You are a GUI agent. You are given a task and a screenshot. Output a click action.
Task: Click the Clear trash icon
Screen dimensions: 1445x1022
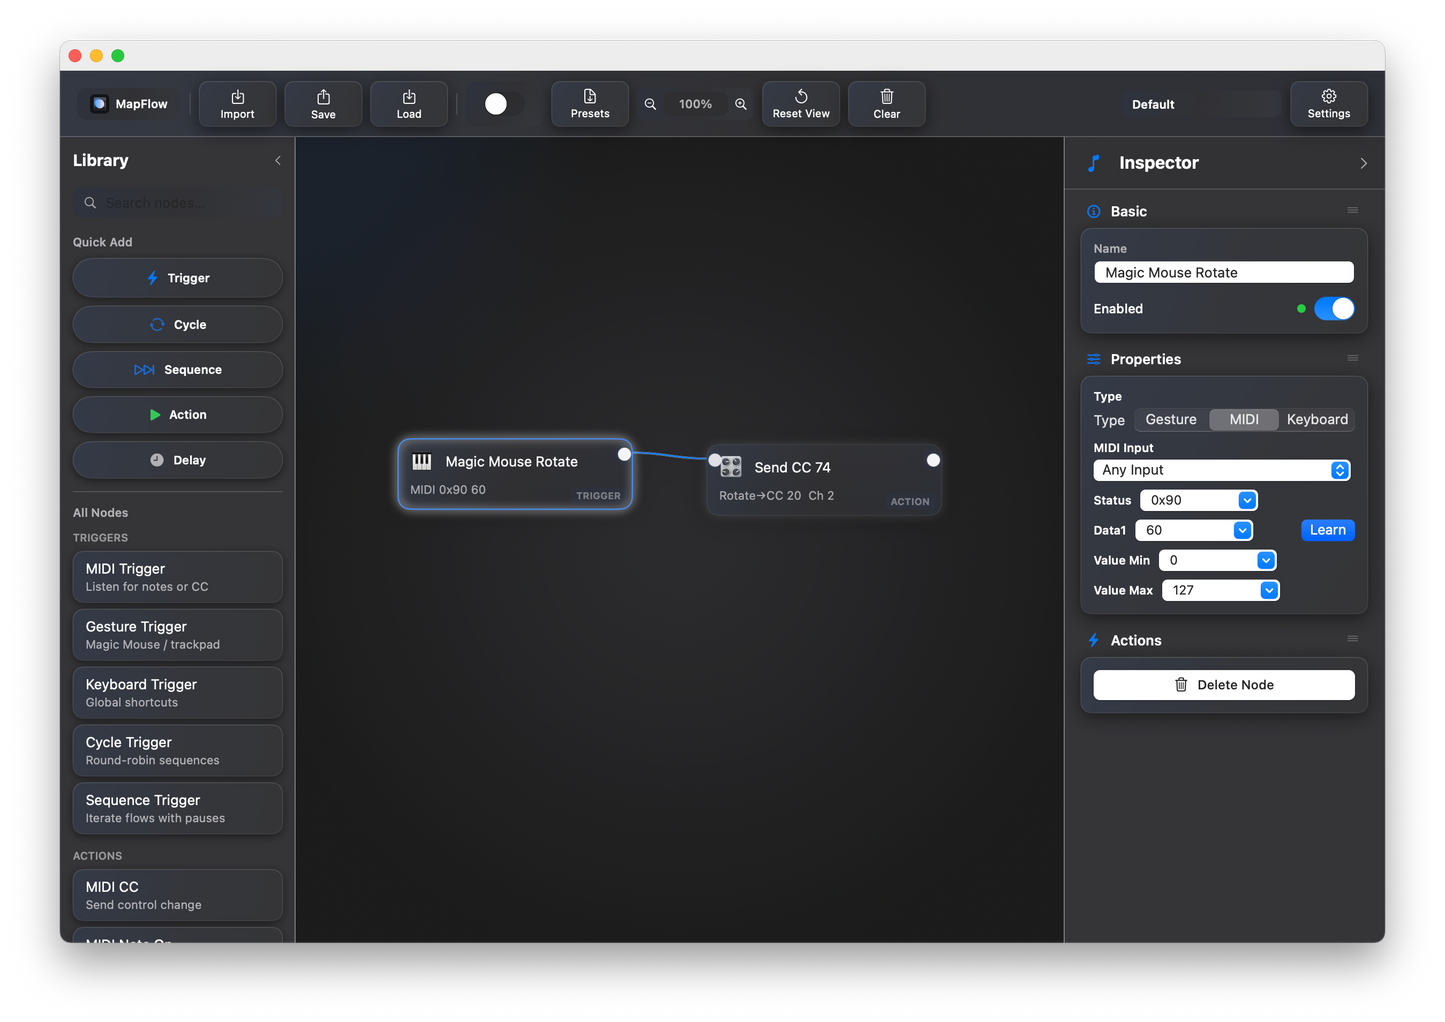[x=886, y=96]
